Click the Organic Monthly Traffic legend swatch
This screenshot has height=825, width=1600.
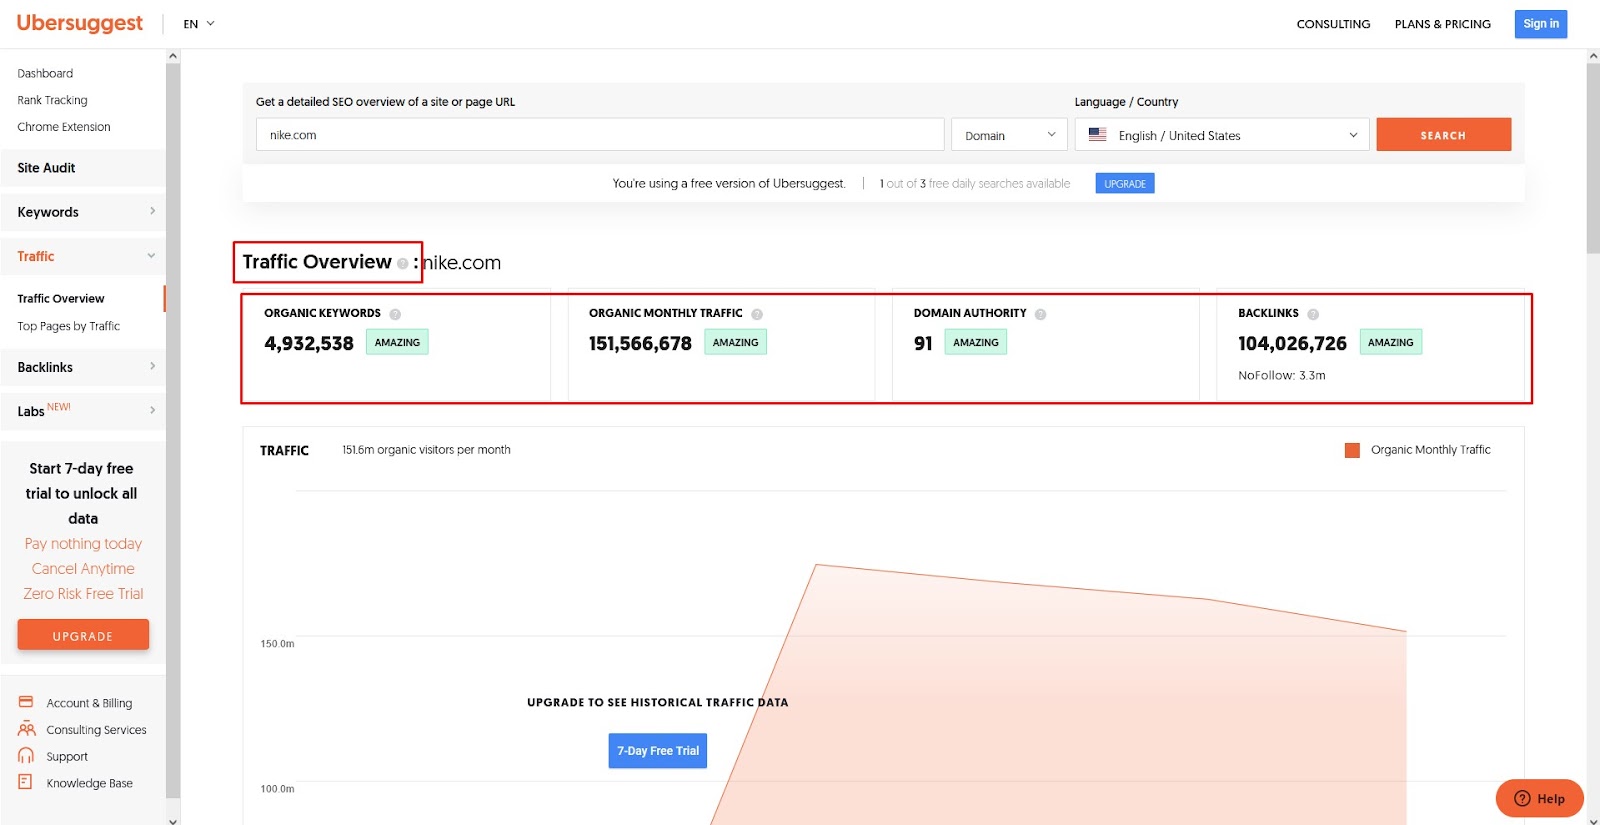pos(1352,450)
